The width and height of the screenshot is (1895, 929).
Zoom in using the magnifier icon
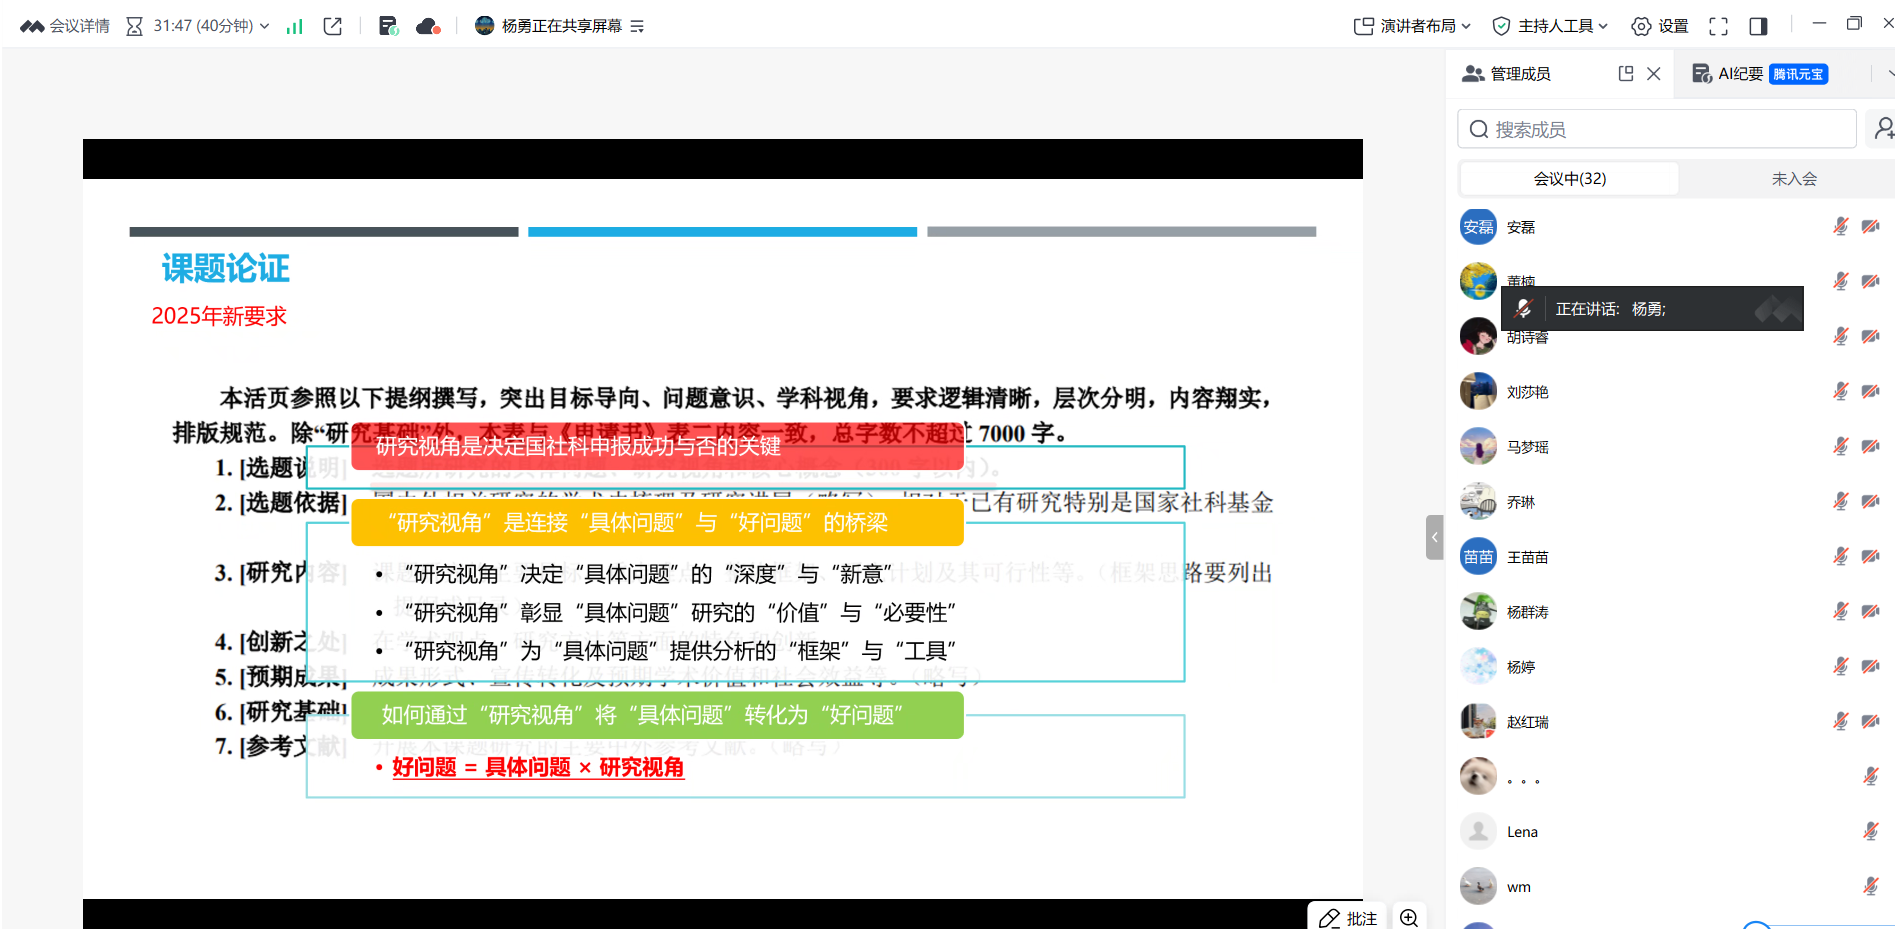(1409, 918)
